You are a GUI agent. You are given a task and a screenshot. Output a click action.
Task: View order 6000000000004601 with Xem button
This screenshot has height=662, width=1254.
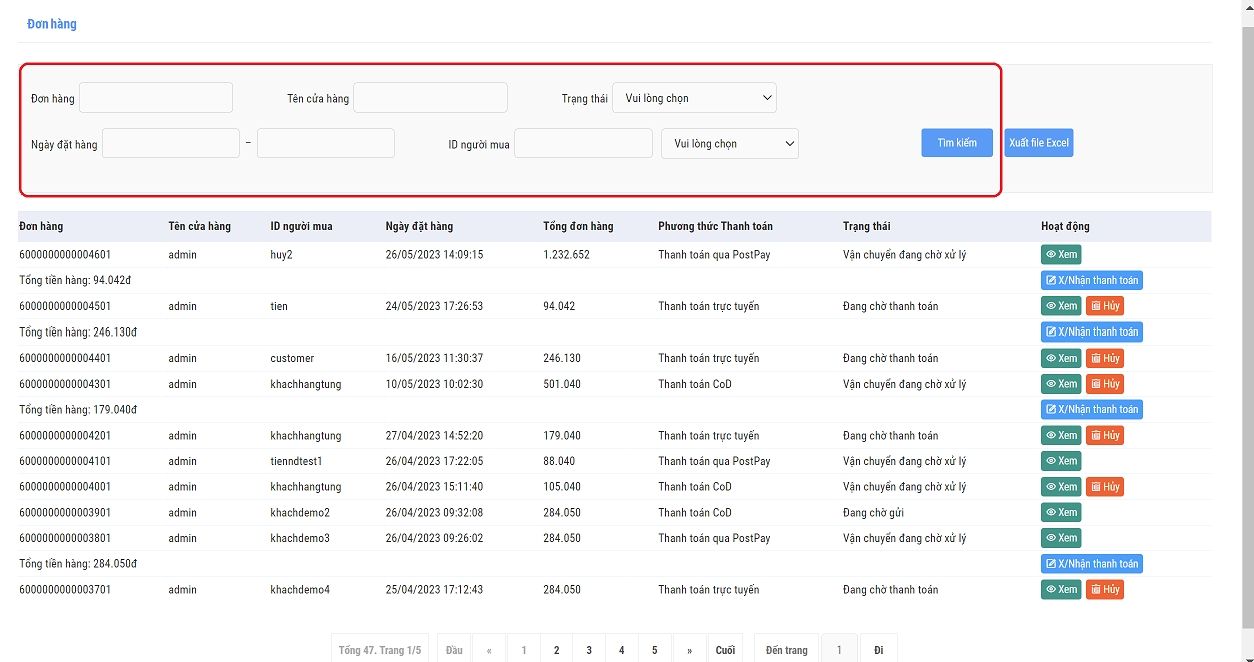1060,255
